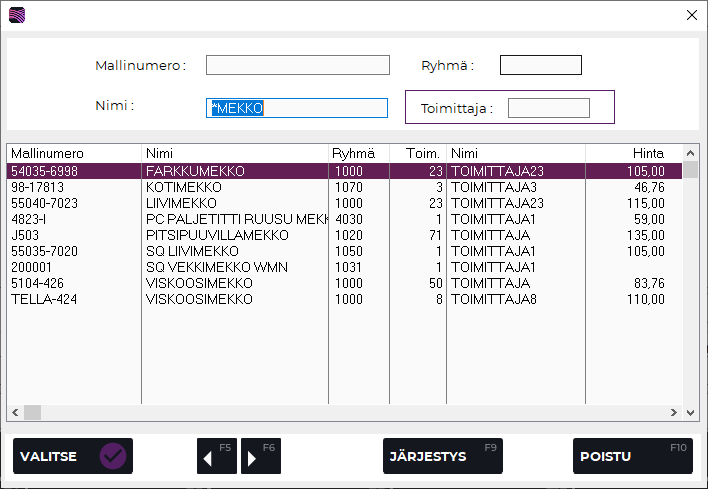The height and width of the screenshot is (489, 708).
Task: Exit via the POISTU button
Action: click(x=632, y=456)
